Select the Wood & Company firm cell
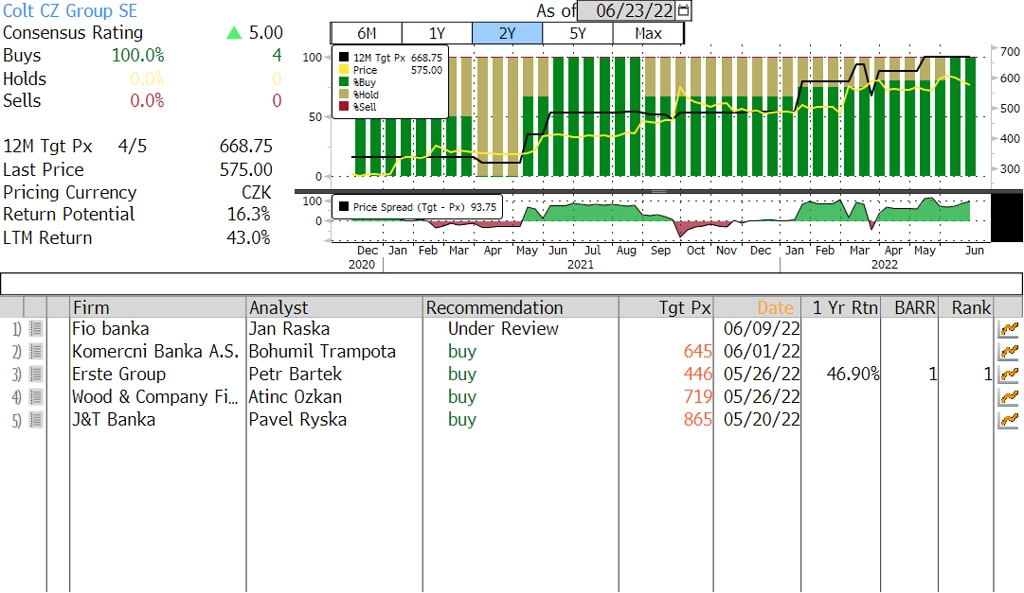Viewport: 1024px width, 593px height. (x=155, y=396)
